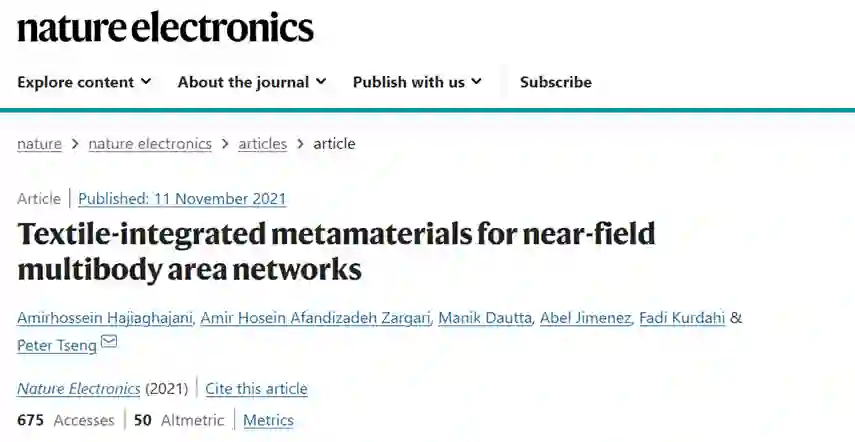Open the About the journal dropdown
This screenshot has width=855, height=442.
[x=251, y=82]
